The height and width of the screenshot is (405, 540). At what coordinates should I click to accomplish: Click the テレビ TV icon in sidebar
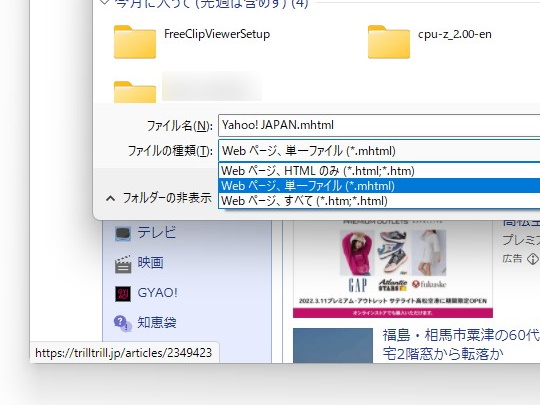123,233
